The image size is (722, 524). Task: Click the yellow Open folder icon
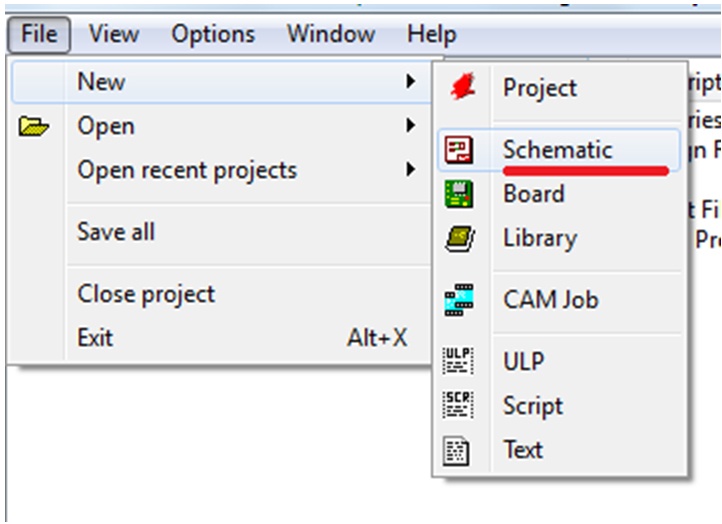pos(35,127)
